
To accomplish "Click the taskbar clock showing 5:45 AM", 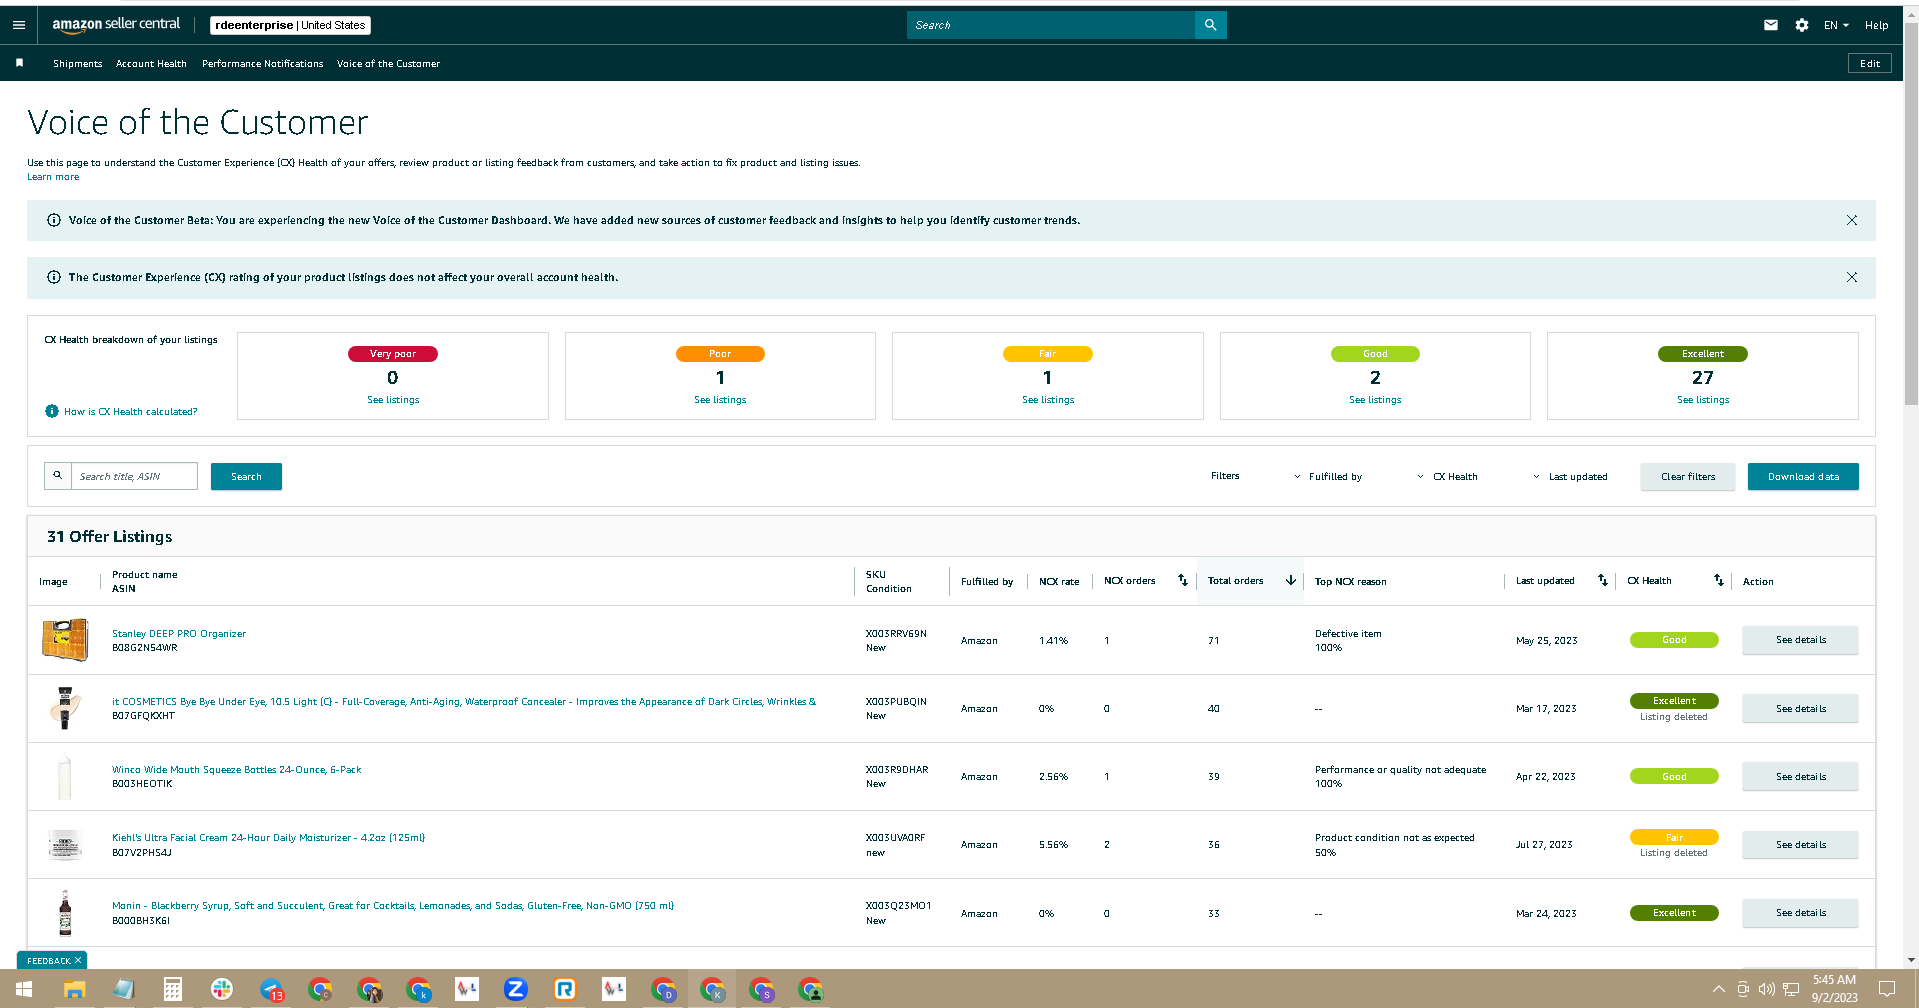I will click(1834, 989).
